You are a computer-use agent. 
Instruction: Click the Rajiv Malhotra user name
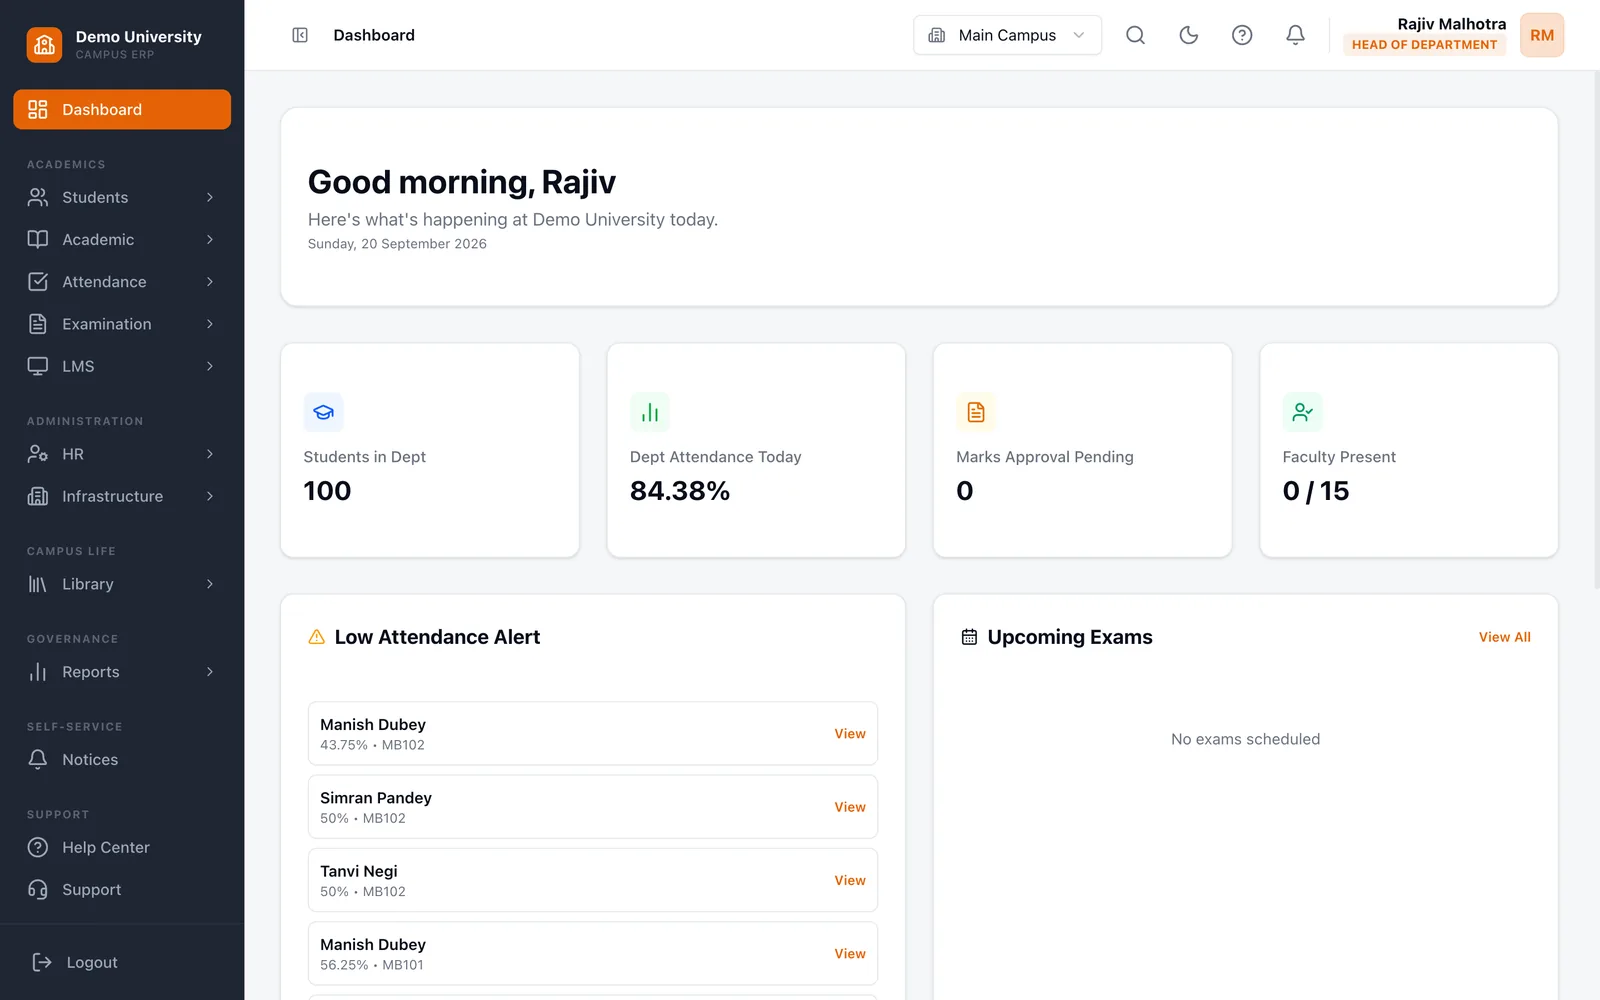click(1451, 24)
